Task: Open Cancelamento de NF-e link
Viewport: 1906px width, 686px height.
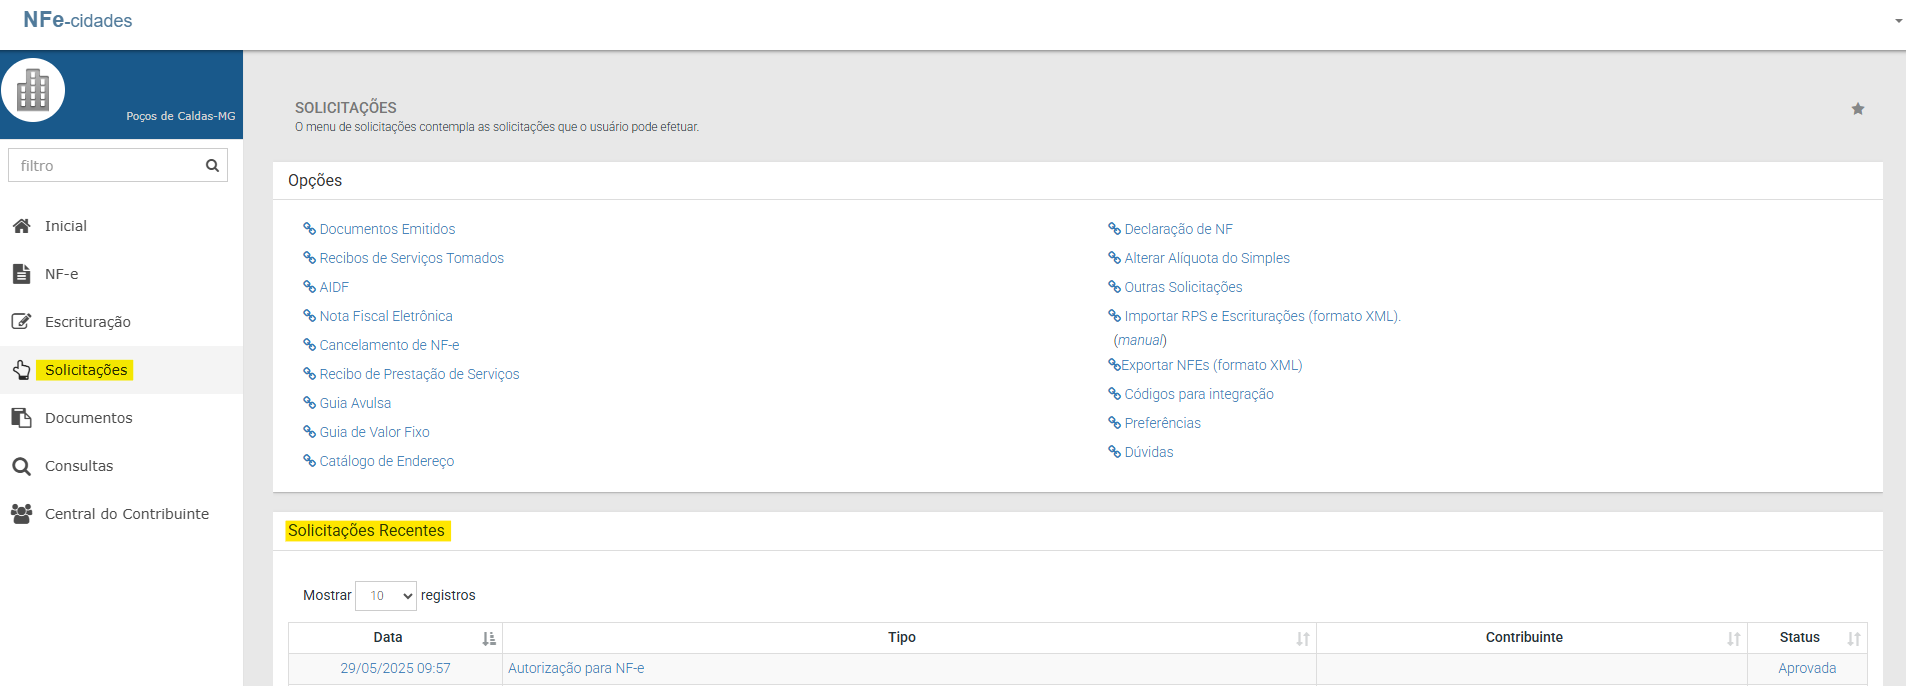Action: (x=389, y=345)
